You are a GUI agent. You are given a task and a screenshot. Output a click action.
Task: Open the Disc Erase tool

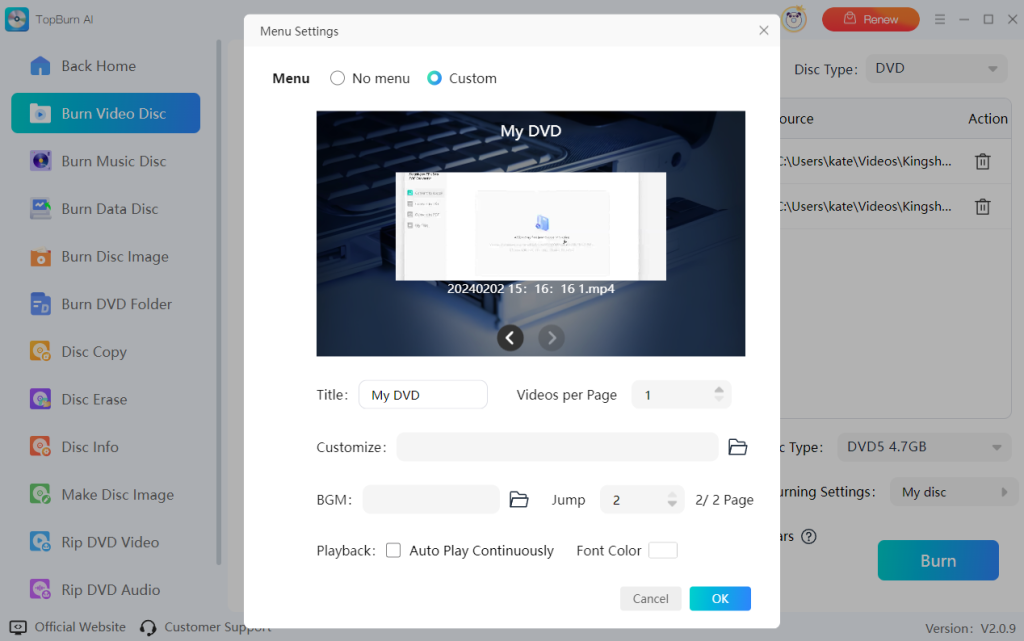tap(90, 399)
